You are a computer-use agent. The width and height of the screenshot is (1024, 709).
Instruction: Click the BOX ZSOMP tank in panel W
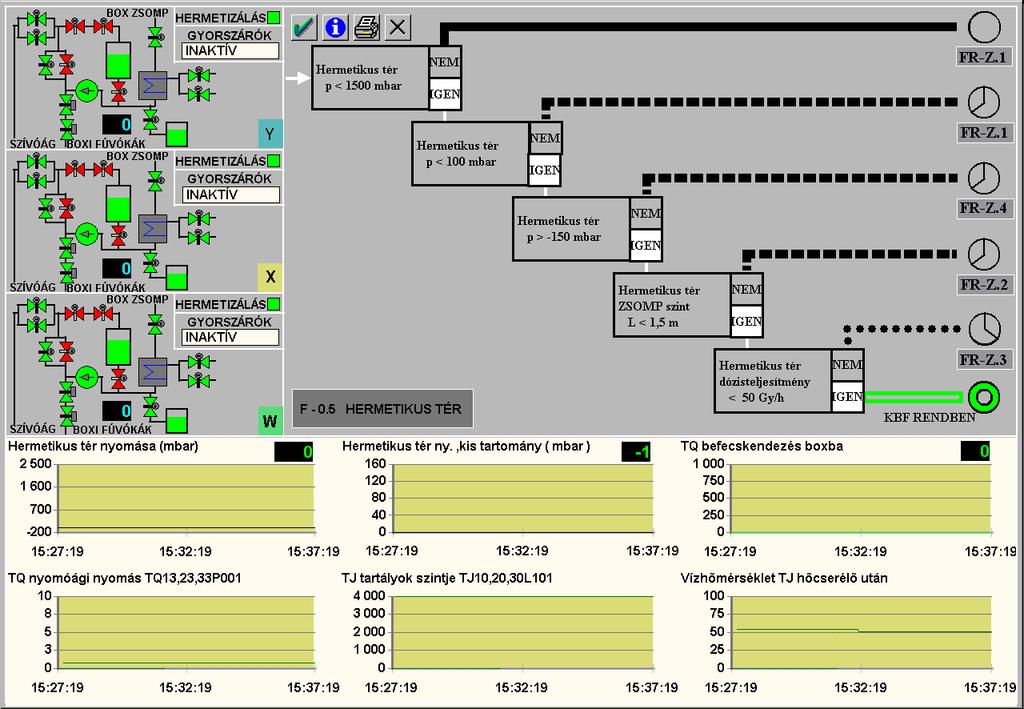pyautogui.click(x=118, y=347)
